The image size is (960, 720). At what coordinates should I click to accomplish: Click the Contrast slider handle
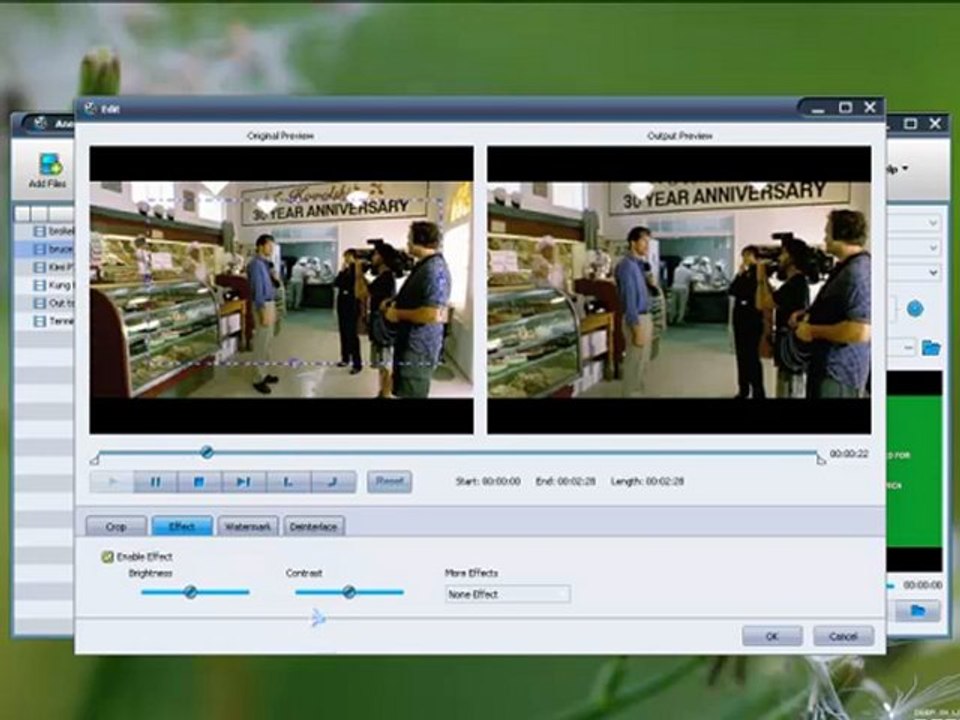tap(349, 592)
